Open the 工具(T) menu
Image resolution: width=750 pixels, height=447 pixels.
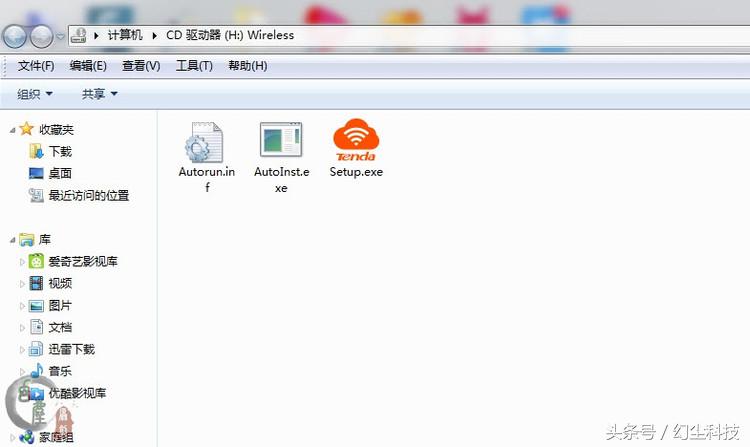coord(194,66)
